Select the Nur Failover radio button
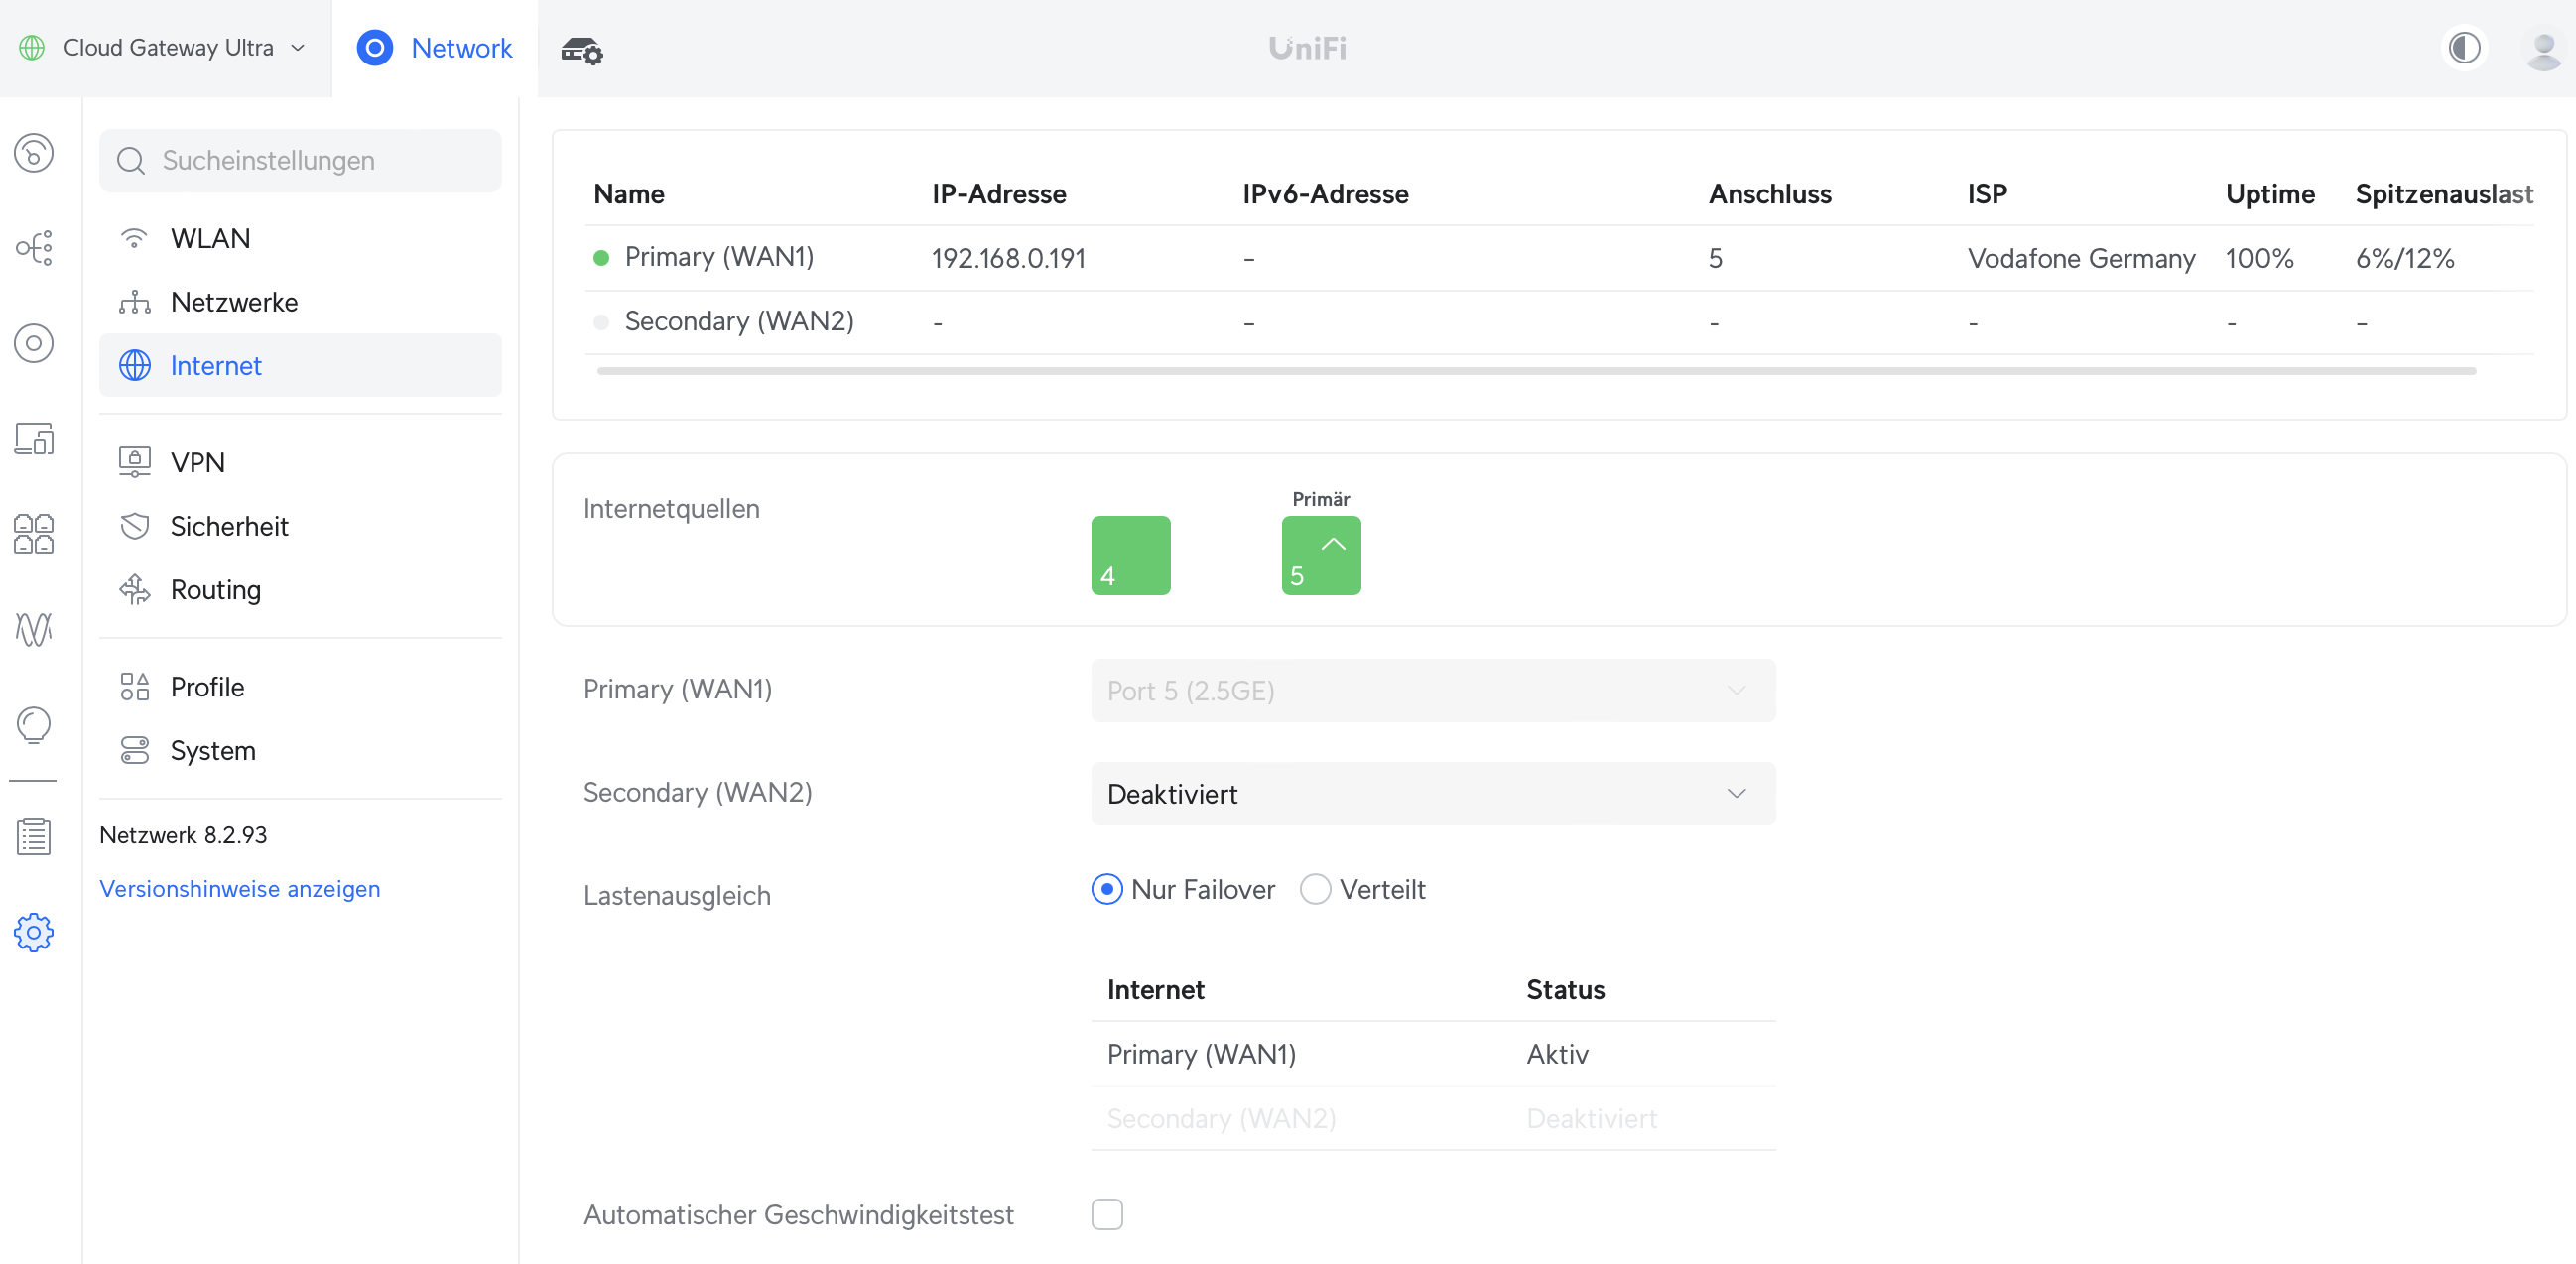 (x=1107, y=889)
